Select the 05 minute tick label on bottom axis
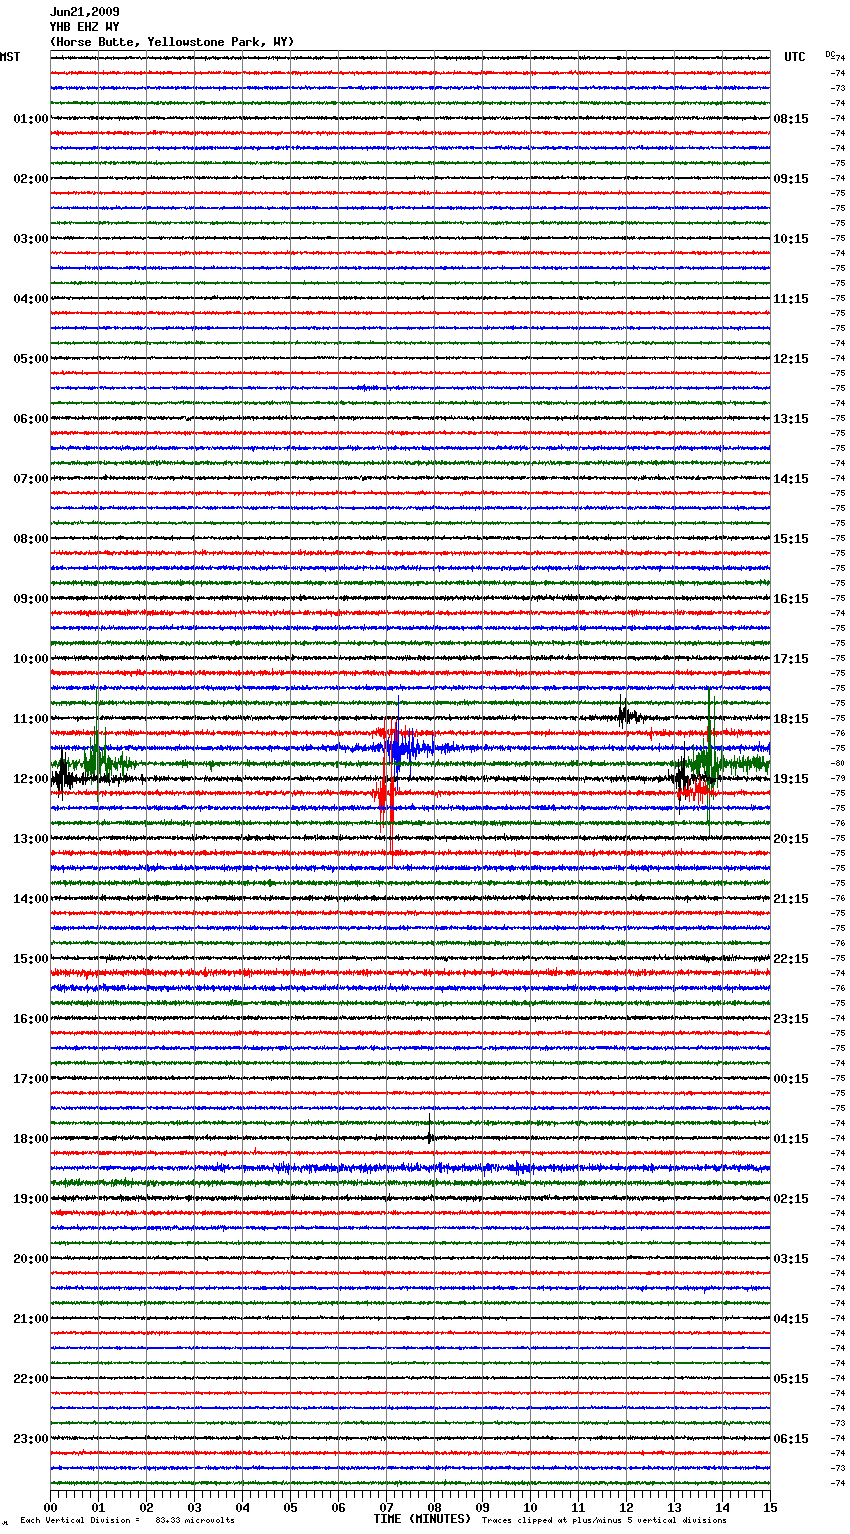850x1534 pixels. (290, 1507)
